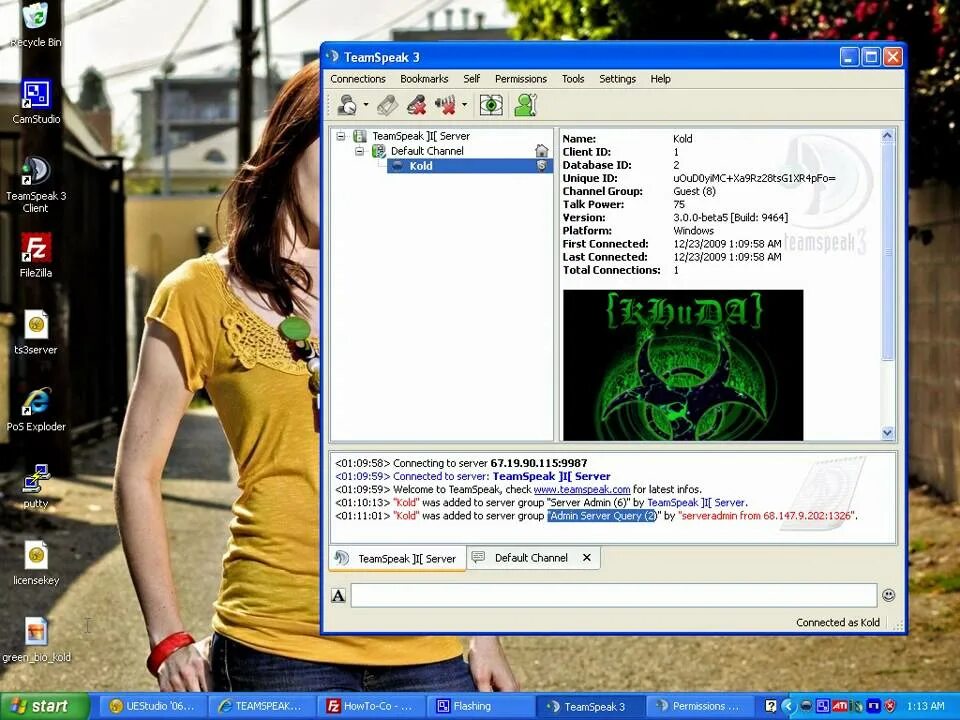Viewport: 960px width, 720px height.
Task: Expand hidden tray icons with the arrow
Action: coord(787,707)
